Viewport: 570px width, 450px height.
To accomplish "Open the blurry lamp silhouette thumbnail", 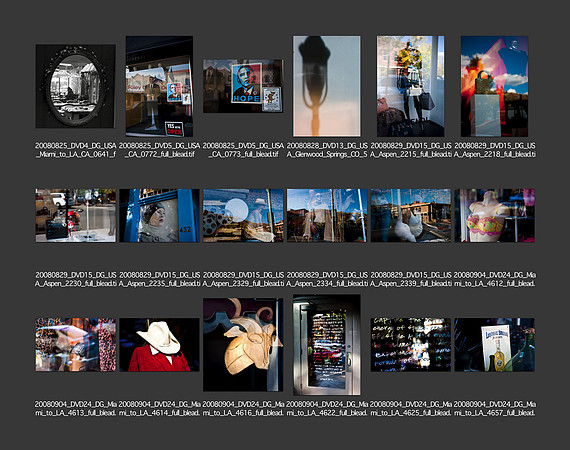I will click(x=327, y=86).
